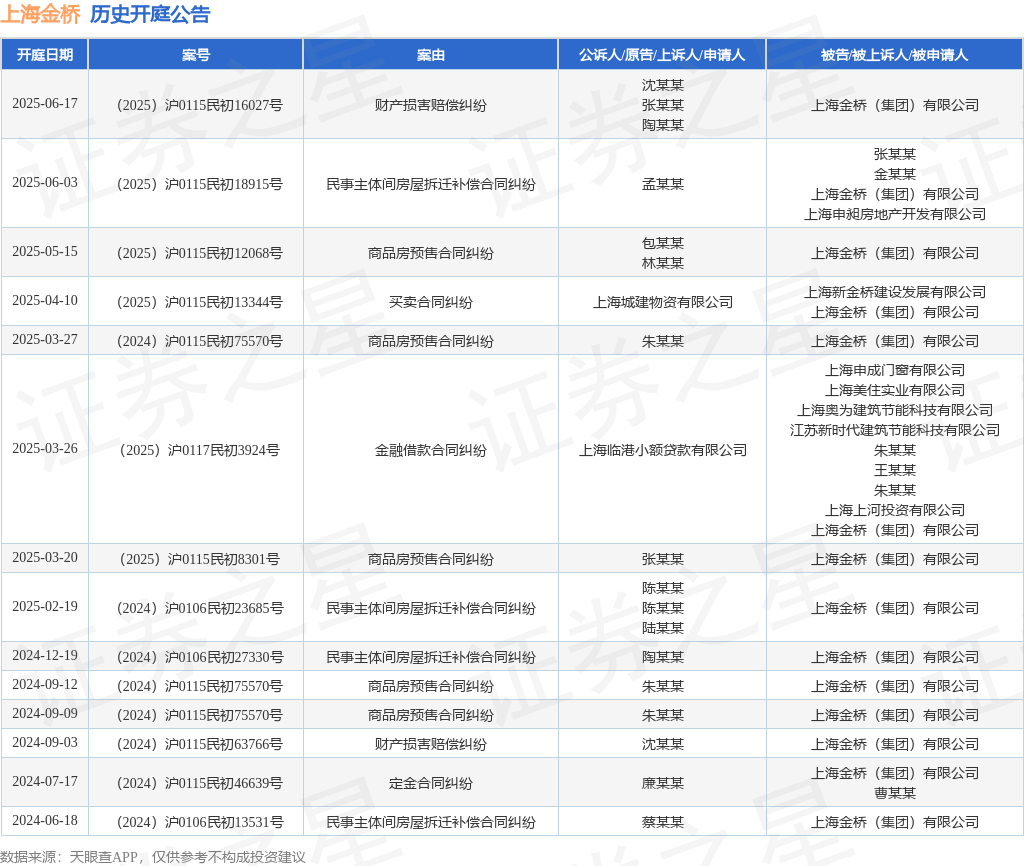Click defendant 曹某某

(x=895, y=793)
